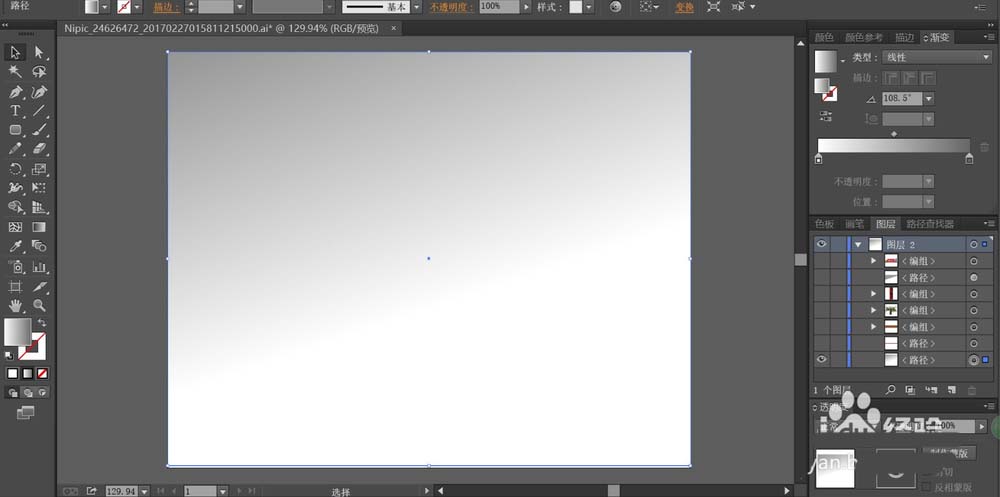Create a new layer with Layers panel icon

[x=951, y=389]
